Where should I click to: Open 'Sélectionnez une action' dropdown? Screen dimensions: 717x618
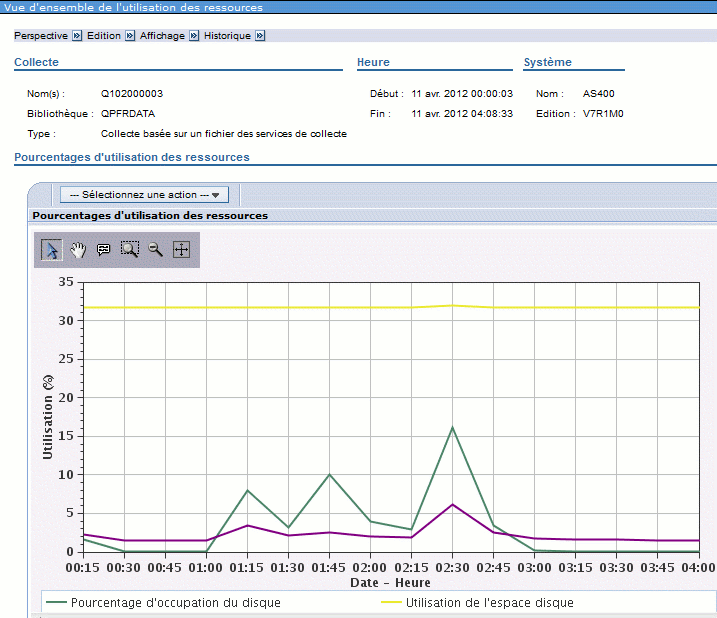[144, 195]
